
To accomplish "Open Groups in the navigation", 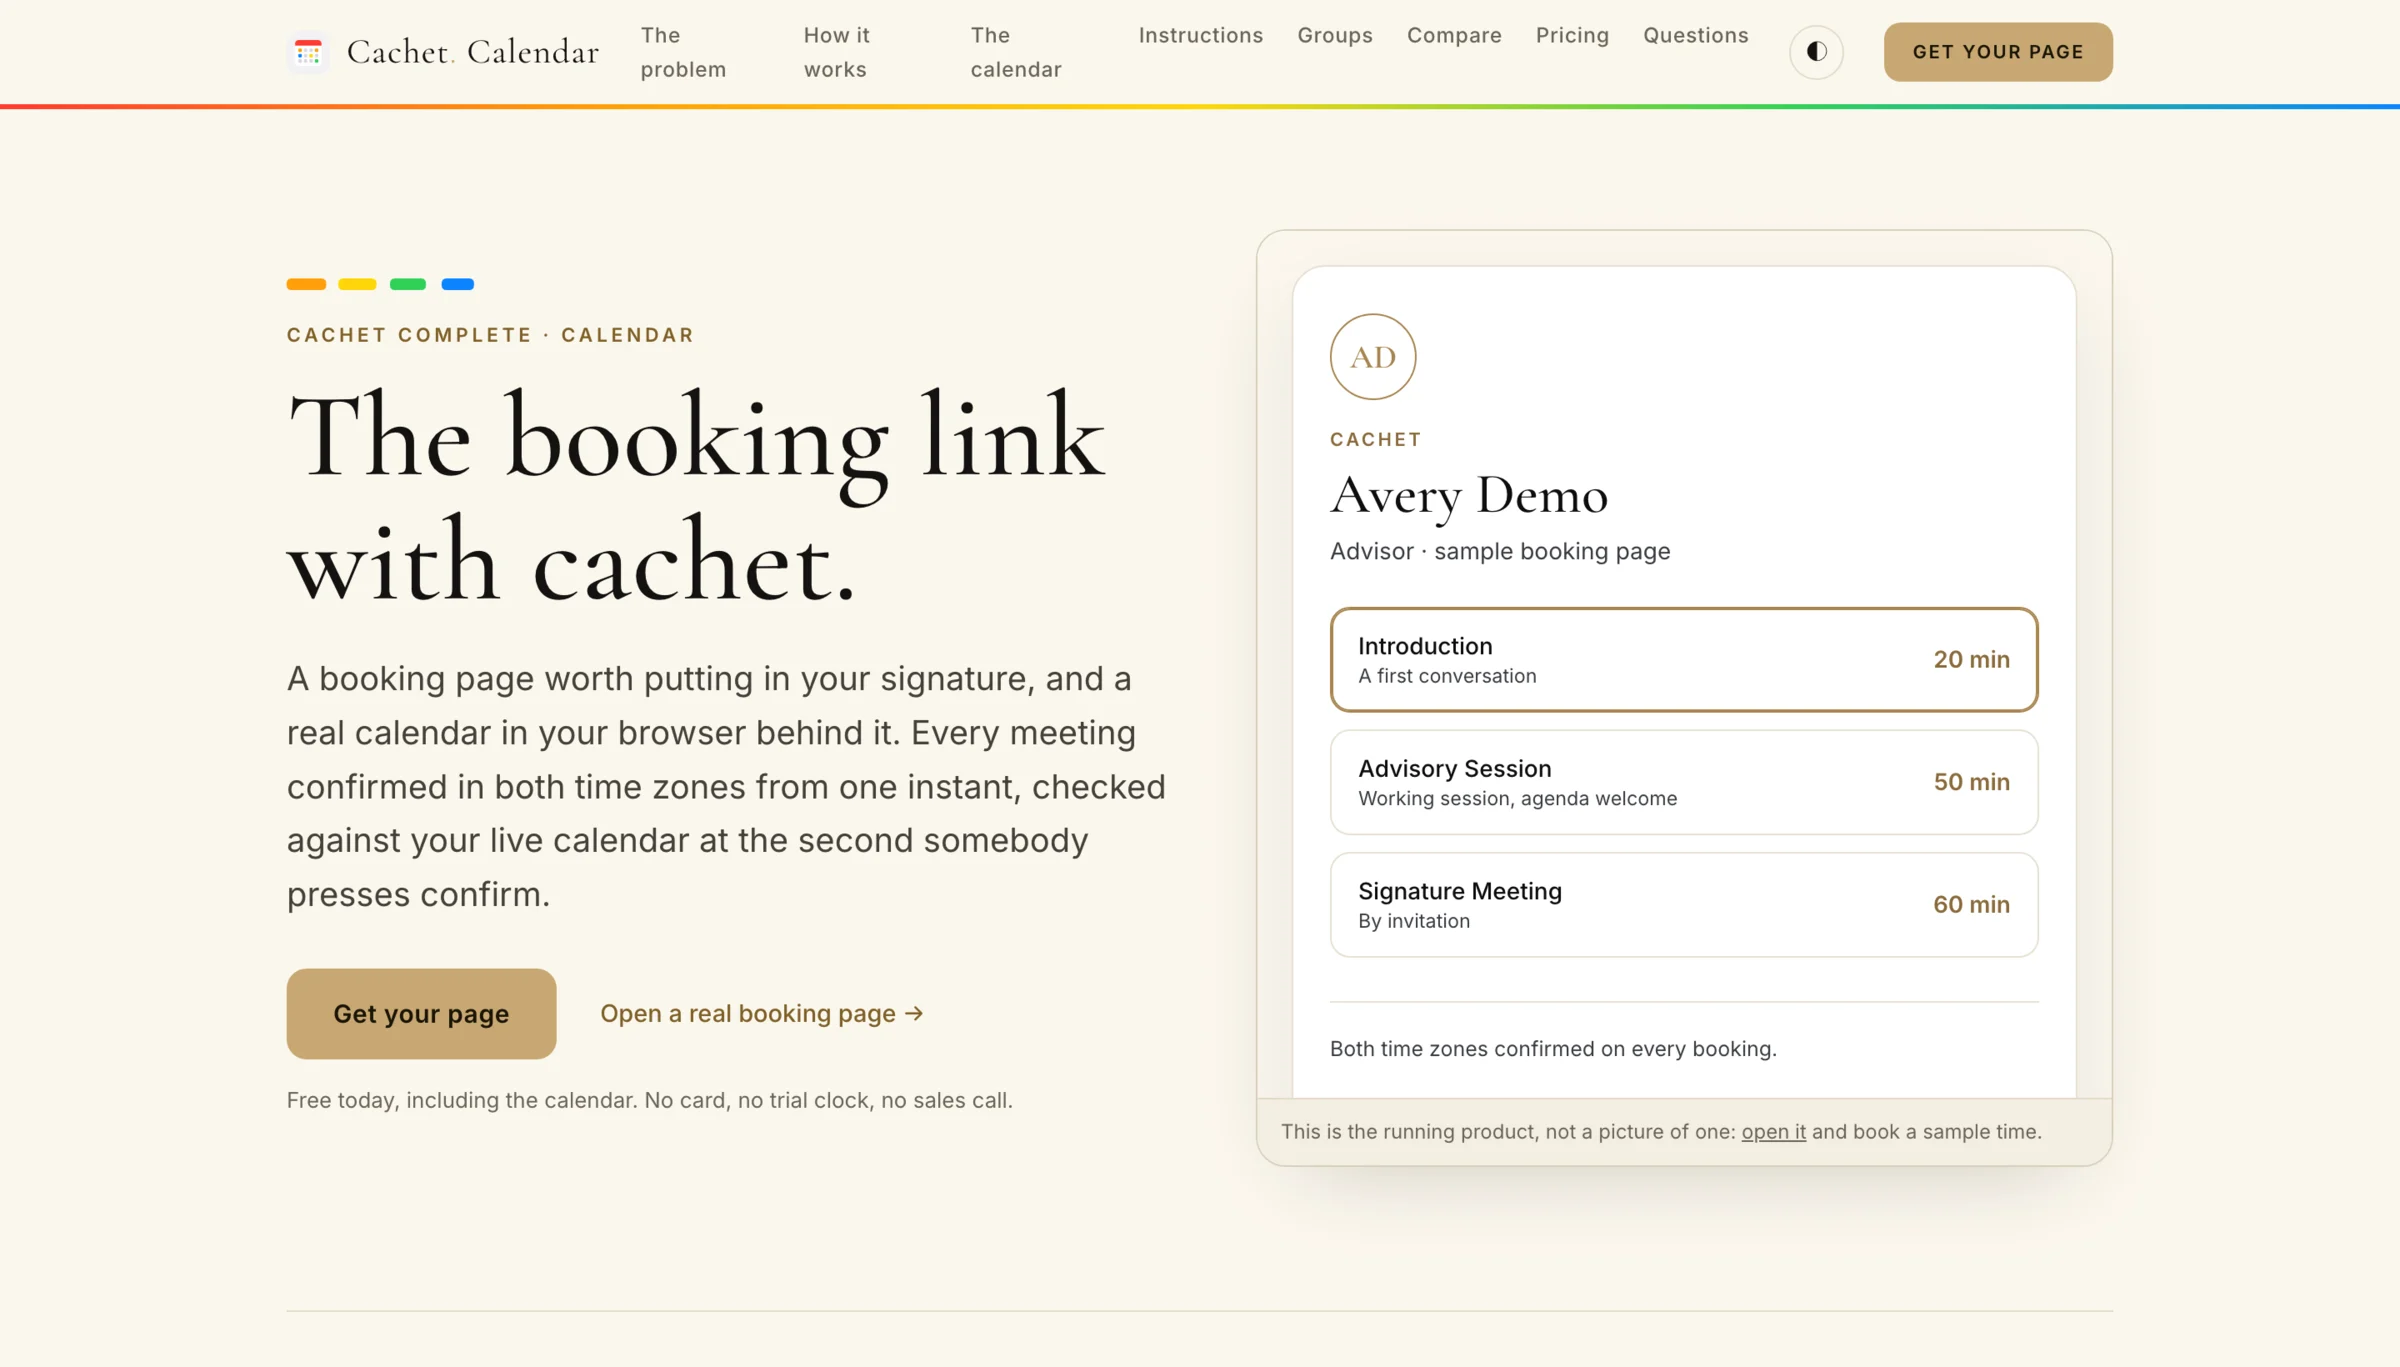I will point(1335,35).
